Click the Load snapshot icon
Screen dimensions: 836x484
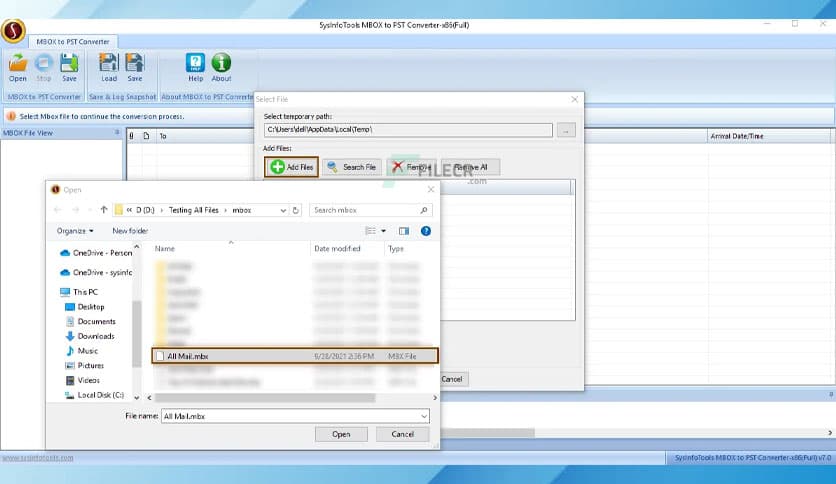[x=109, y=67]
